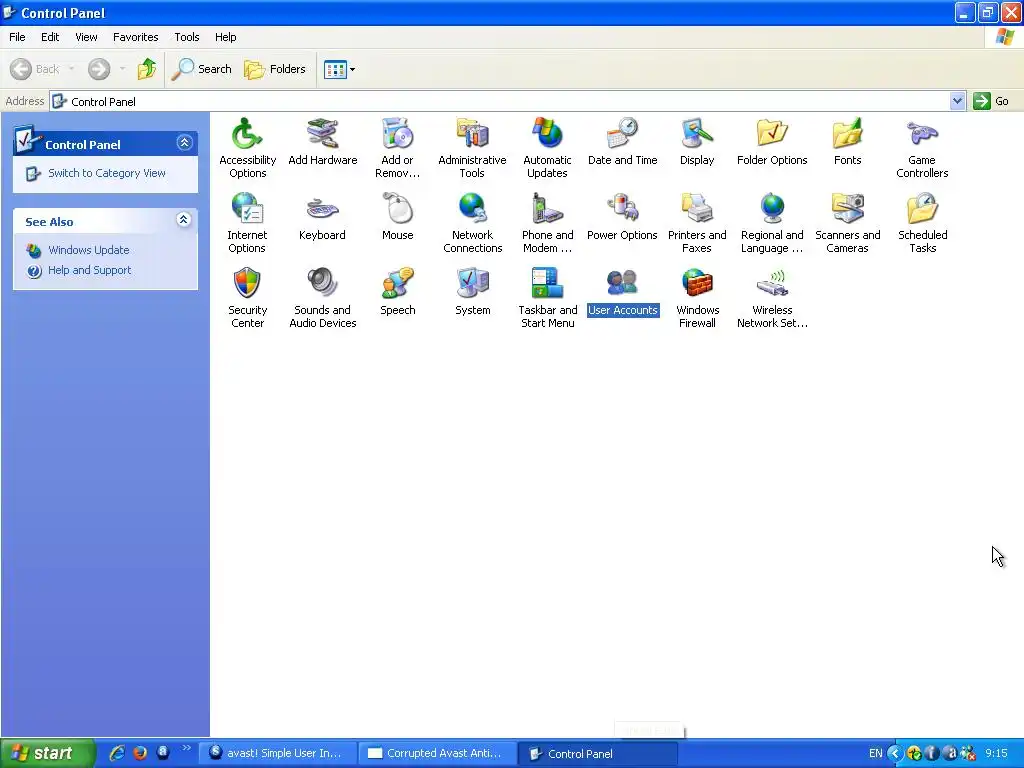Expand hidden Quick Launch icons chevron
This screenshot has height=768, width=1024.
pos(187,748)
